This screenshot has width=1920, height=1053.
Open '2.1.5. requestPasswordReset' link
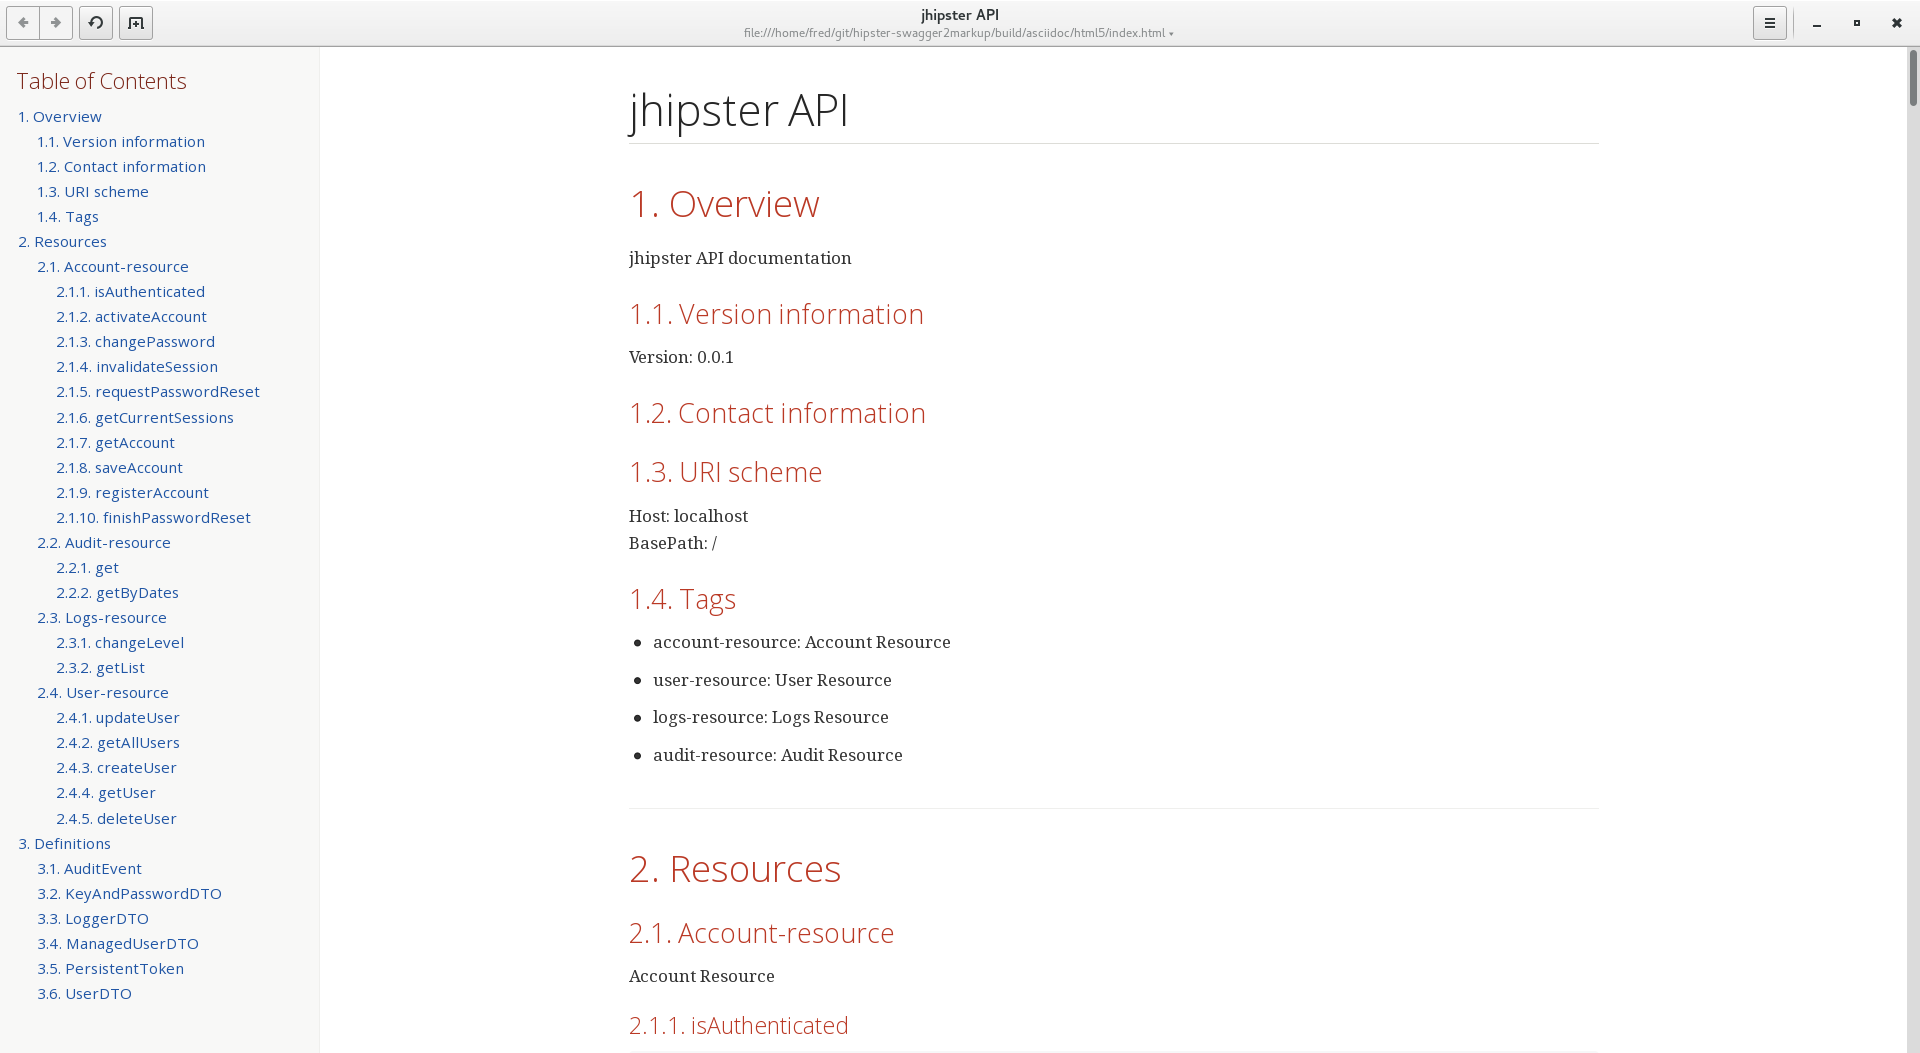click(158, 391)
